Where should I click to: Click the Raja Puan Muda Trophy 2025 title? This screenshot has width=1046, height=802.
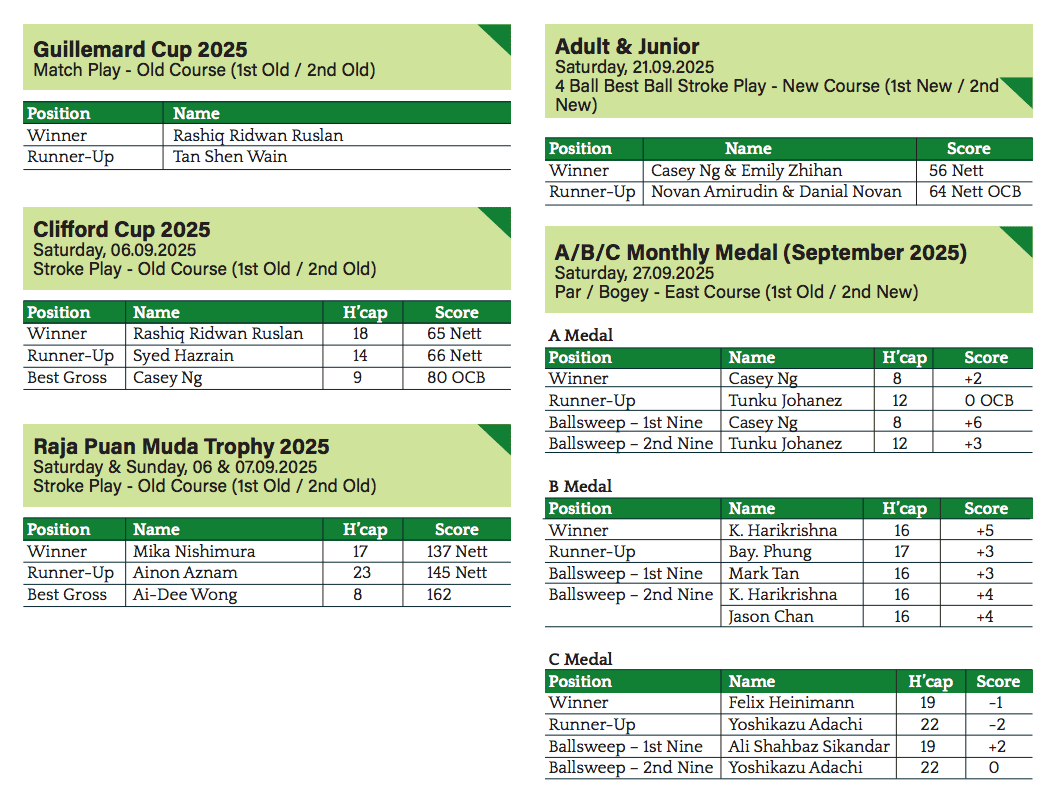(x=181, y=447)
